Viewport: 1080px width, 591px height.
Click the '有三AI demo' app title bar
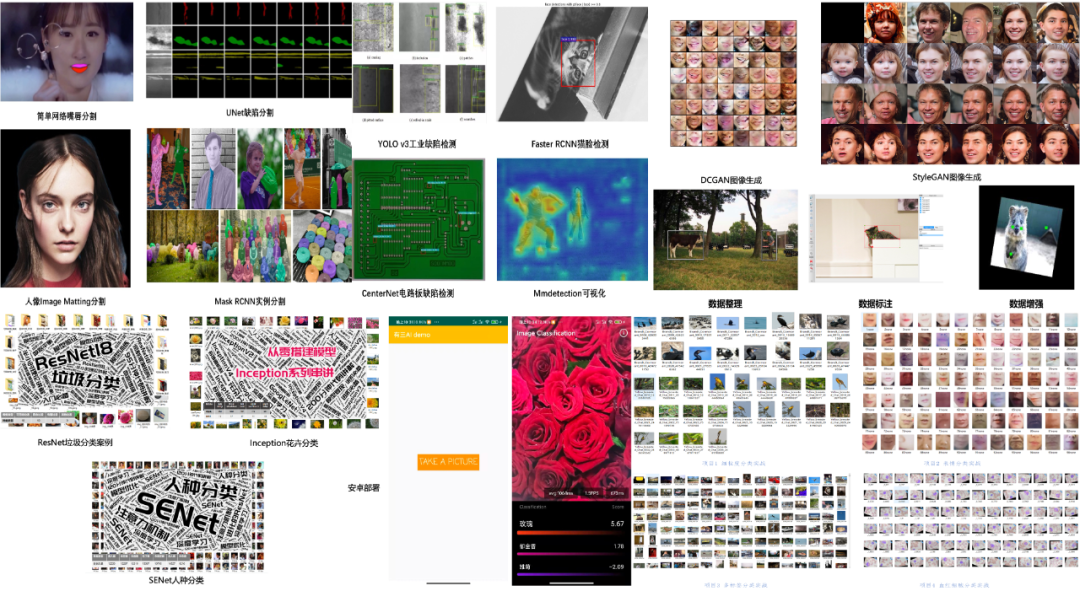(448, 335)
